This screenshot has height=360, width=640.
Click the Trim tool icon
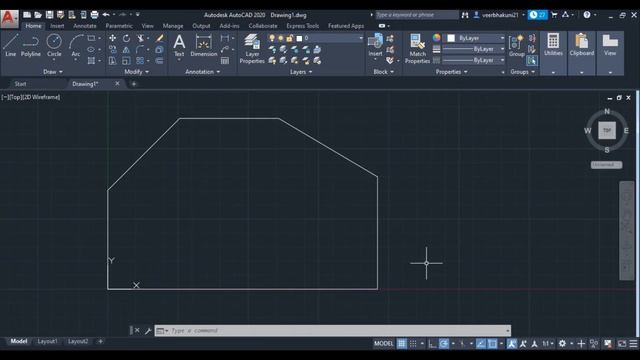pyautogui.click(x=140, y=38)
